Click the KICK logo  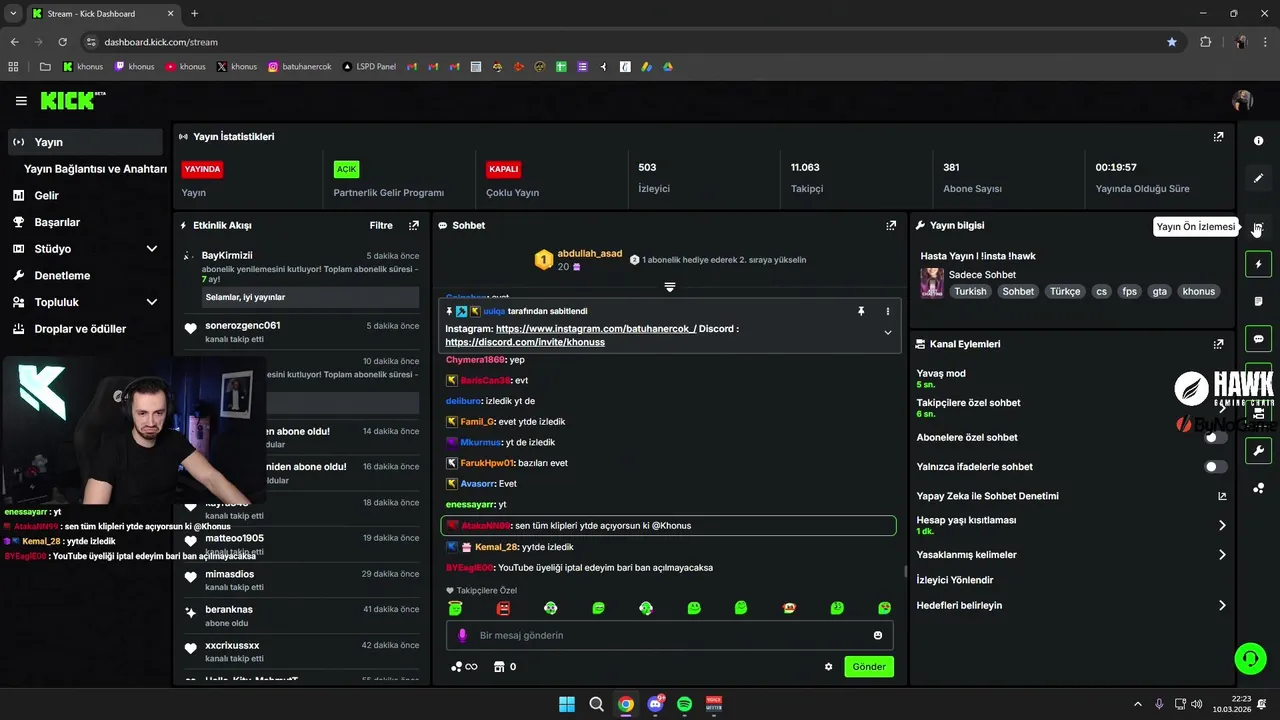(72, 100)
